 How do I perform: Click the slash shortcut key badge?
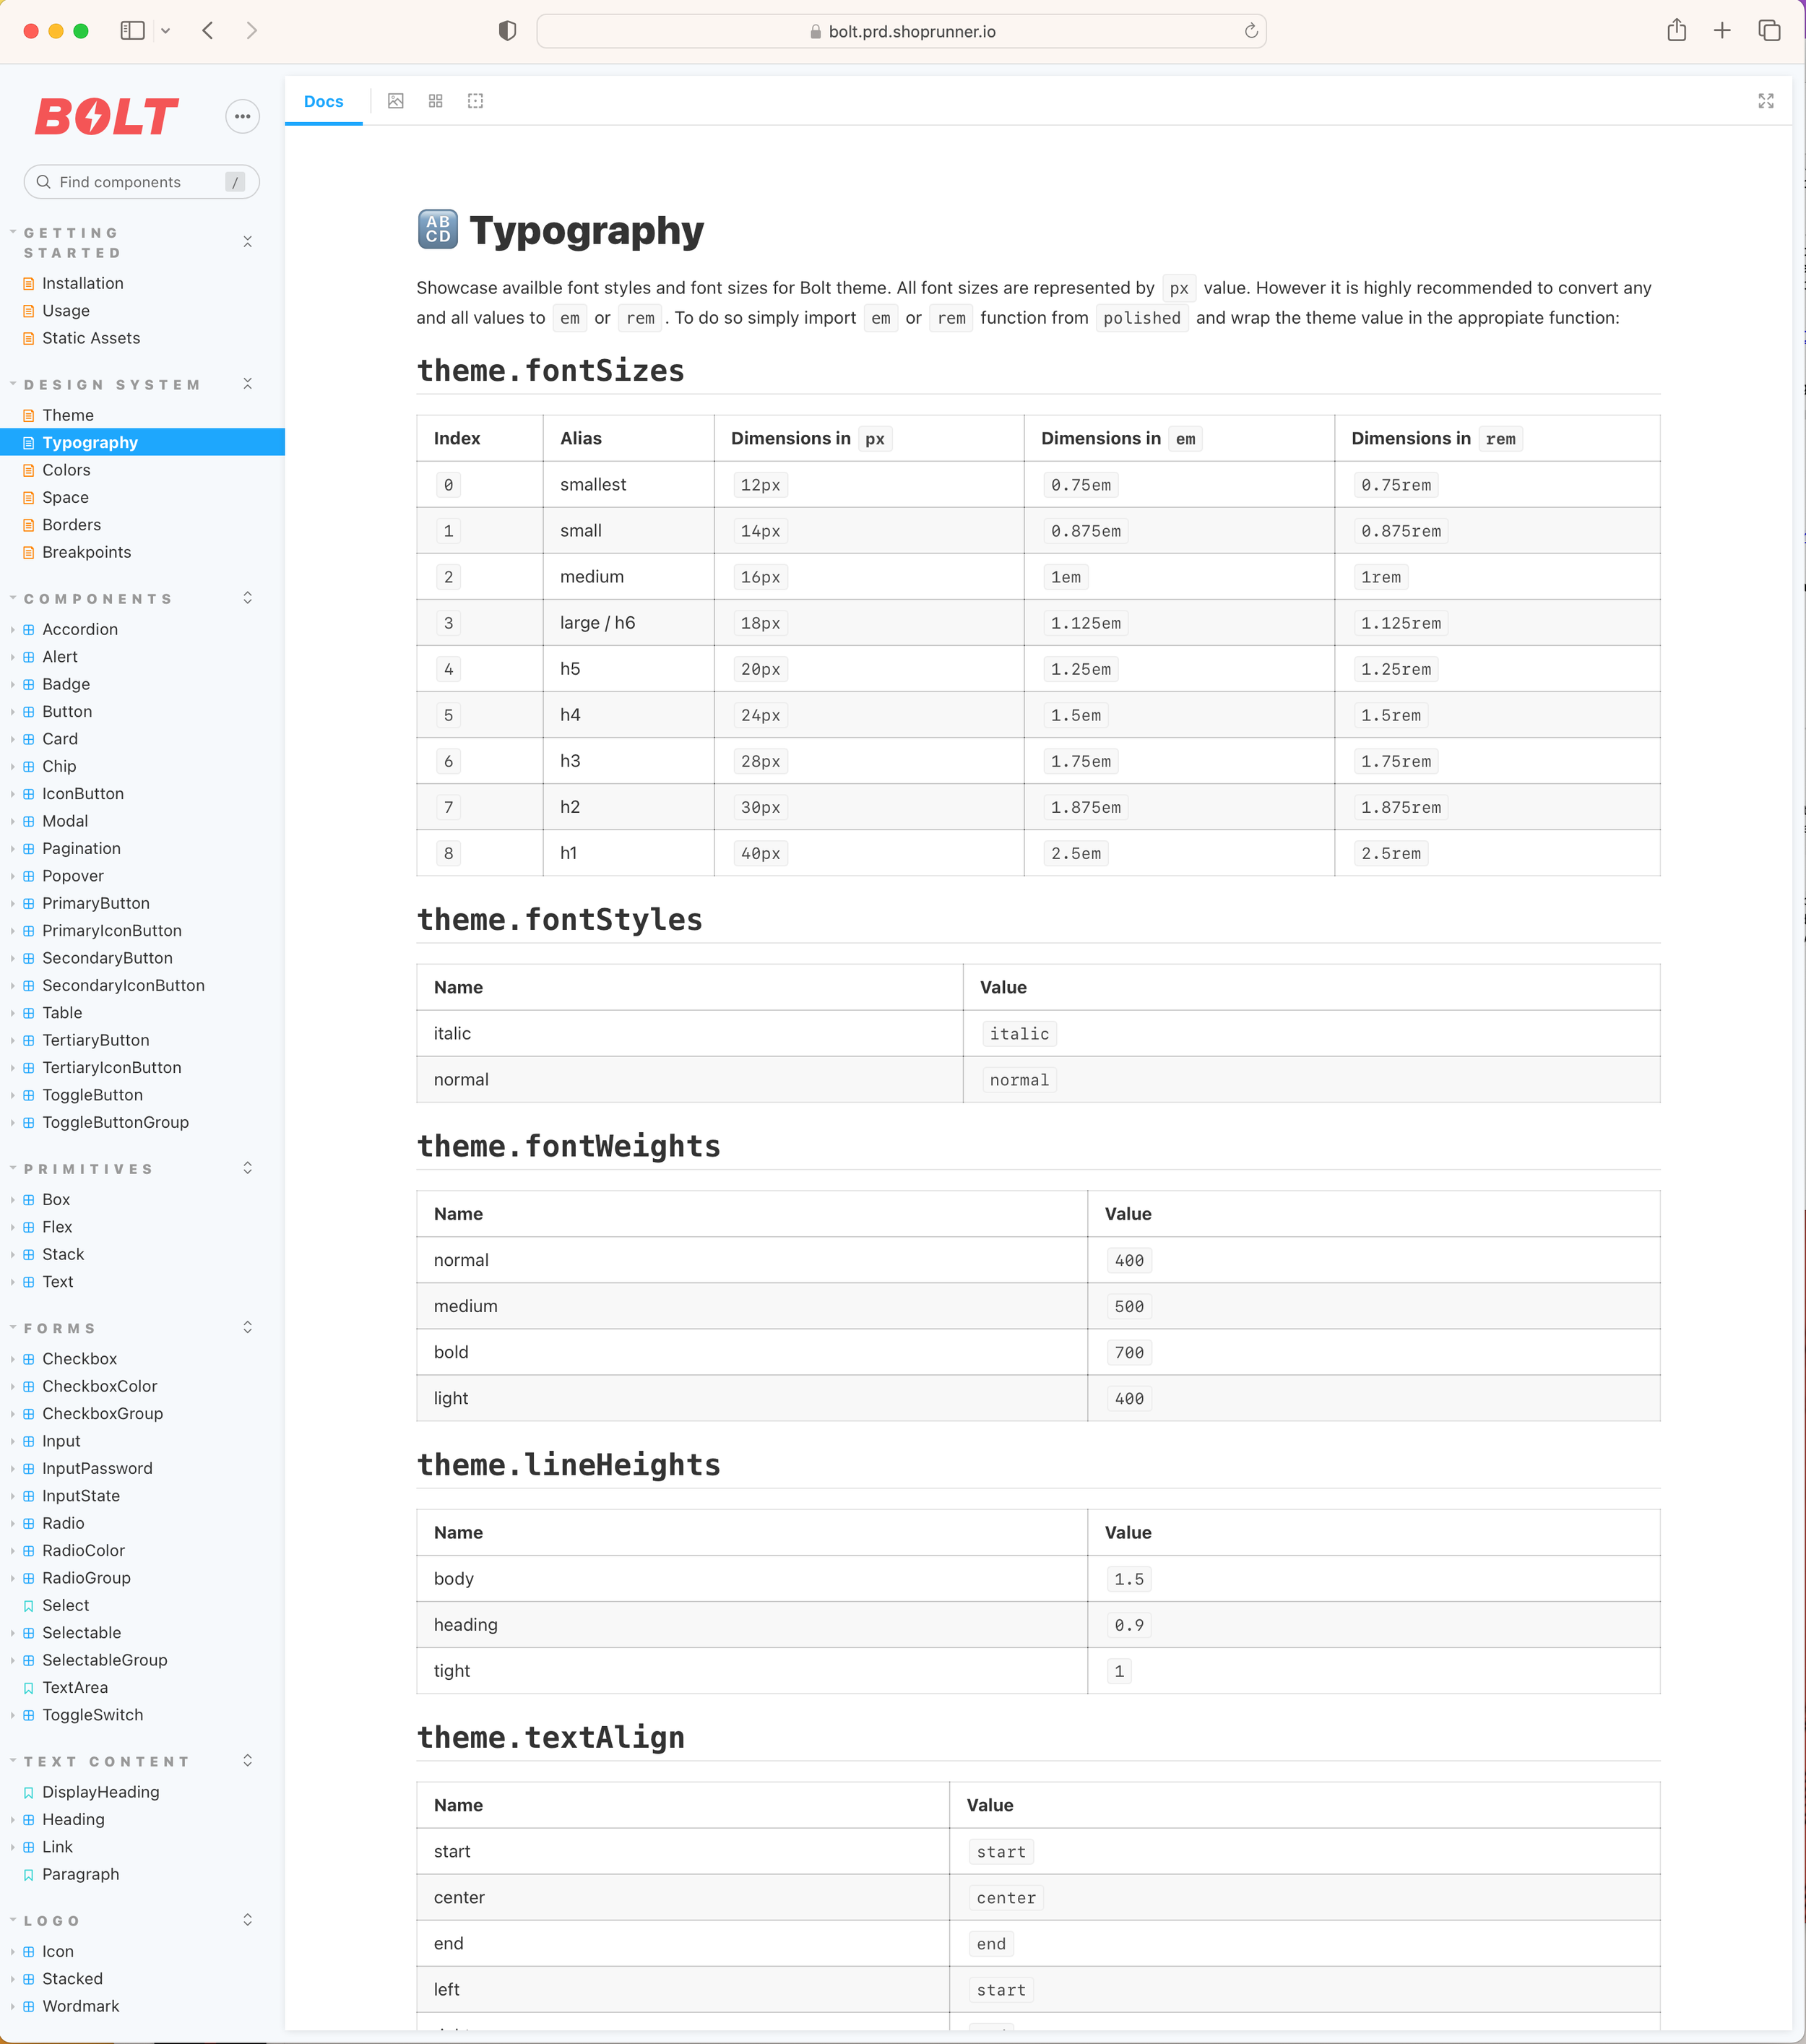click(x=235, y=182)
